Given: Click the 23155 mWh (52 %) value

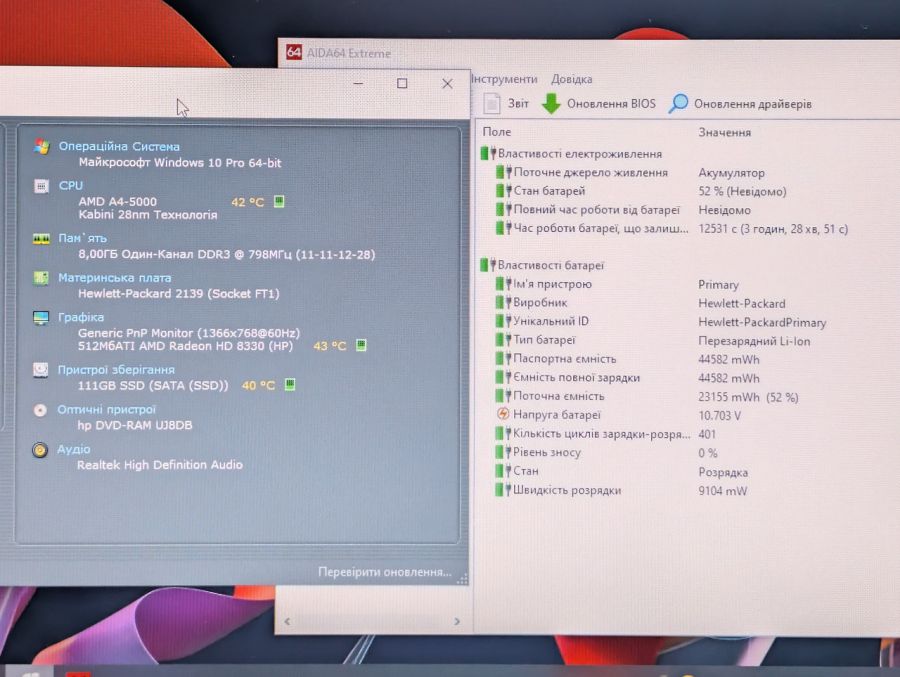Looking at the screenshot, I should [748, 397].
